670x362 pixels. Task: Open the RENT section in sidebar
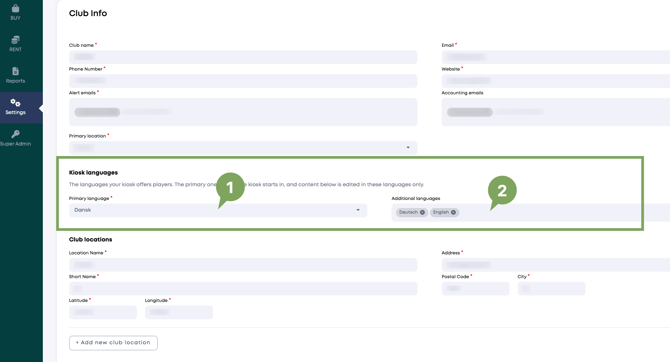15,44
